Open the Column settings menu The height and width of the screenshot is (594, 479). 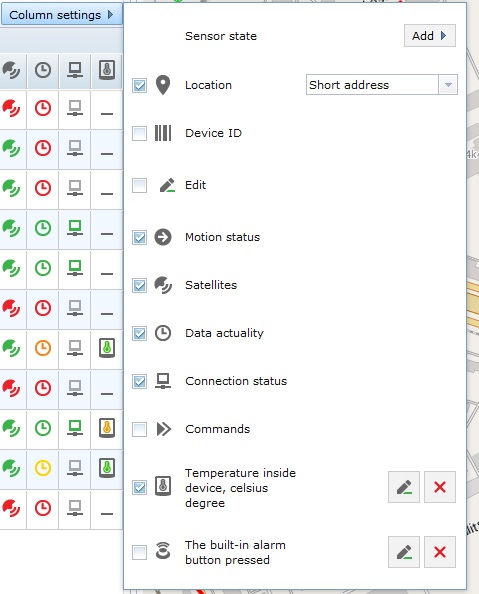[x=61, y=15]
